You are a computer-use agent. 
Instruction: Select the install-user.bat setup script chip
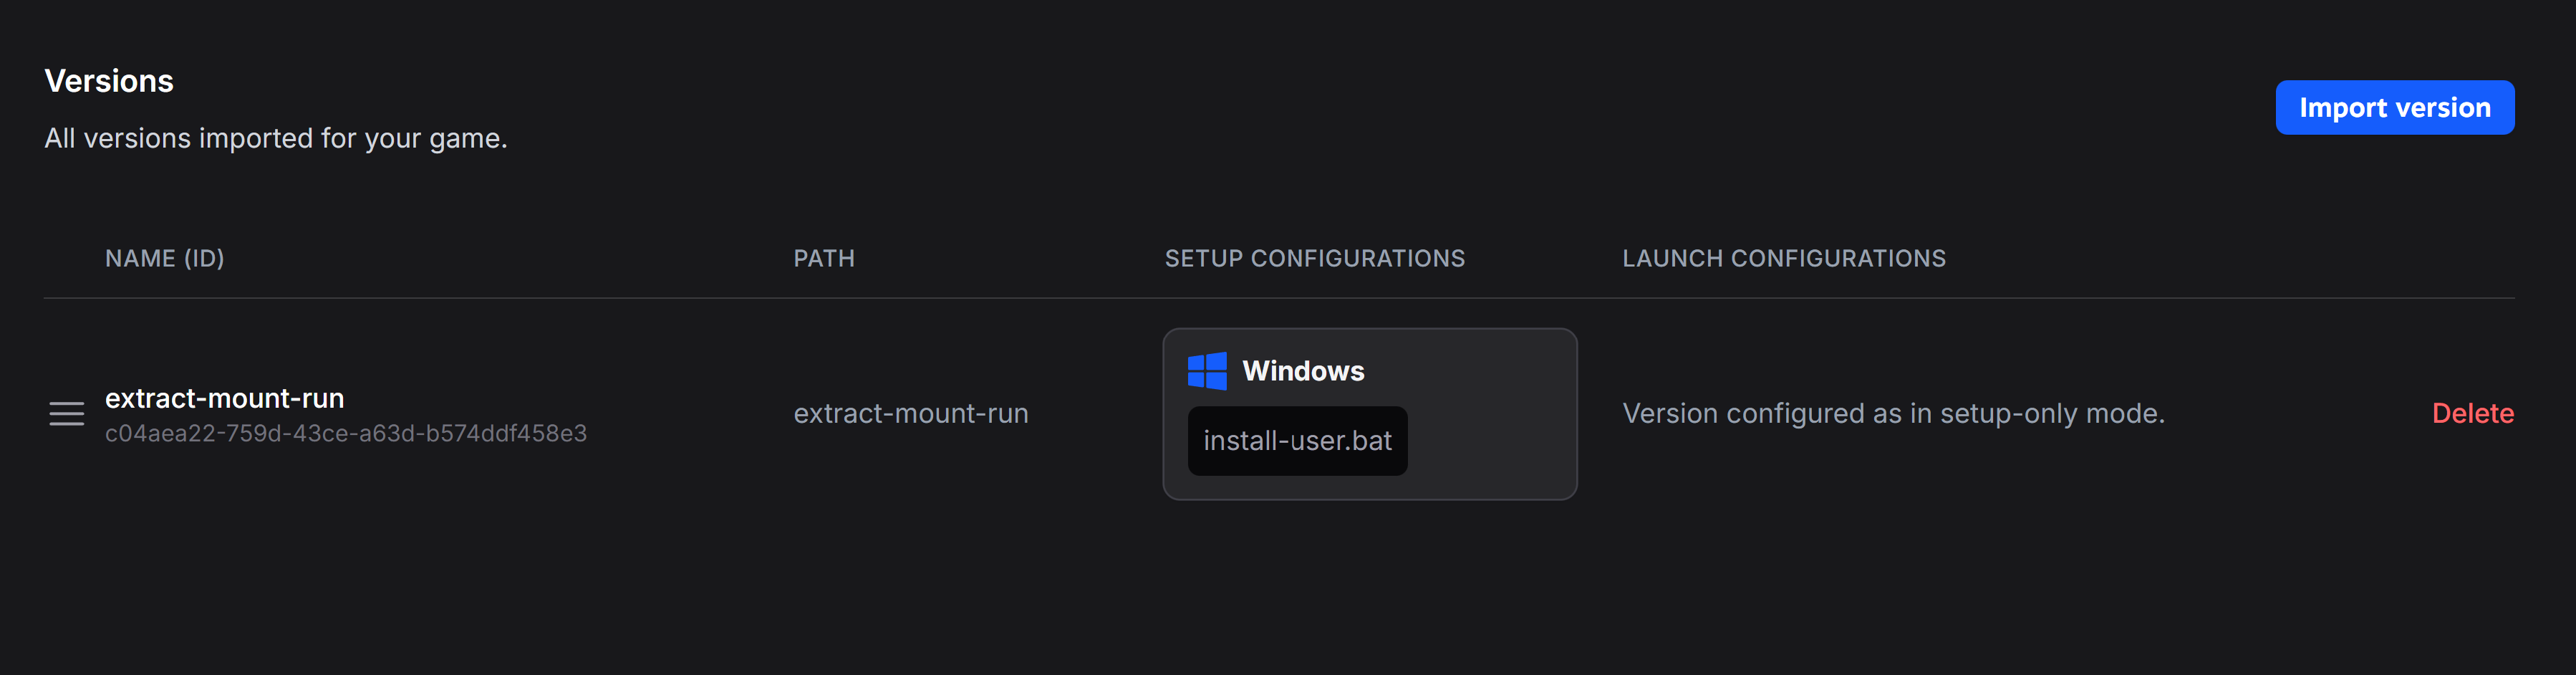1297,440
